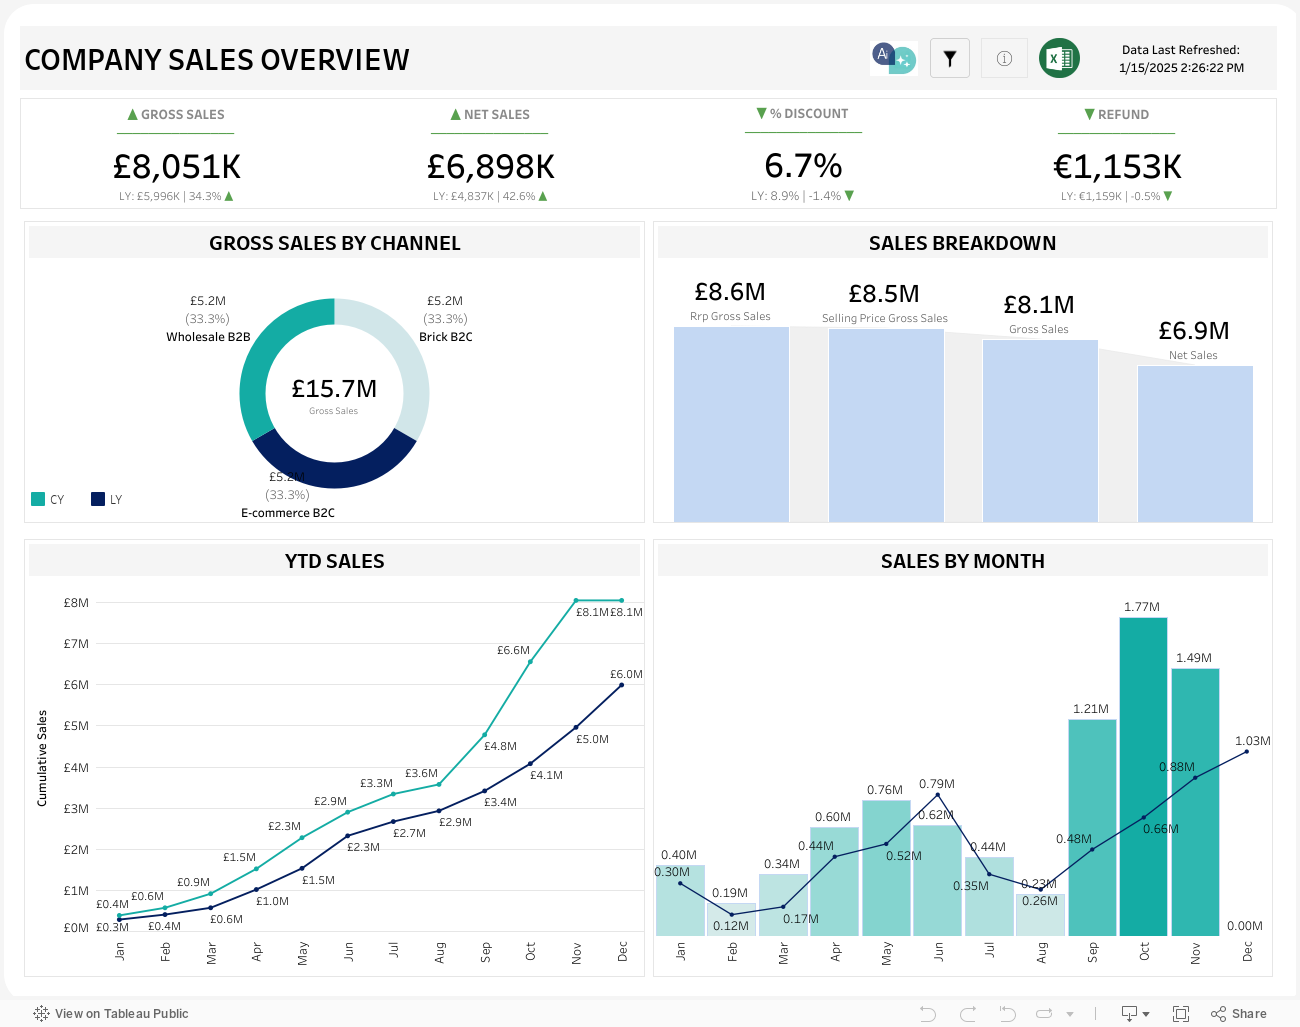Image resolution: width=1300 pixels, height=1027 pixels.
Task: Click the SALES BREAKDOWN title
Action: 962,243
